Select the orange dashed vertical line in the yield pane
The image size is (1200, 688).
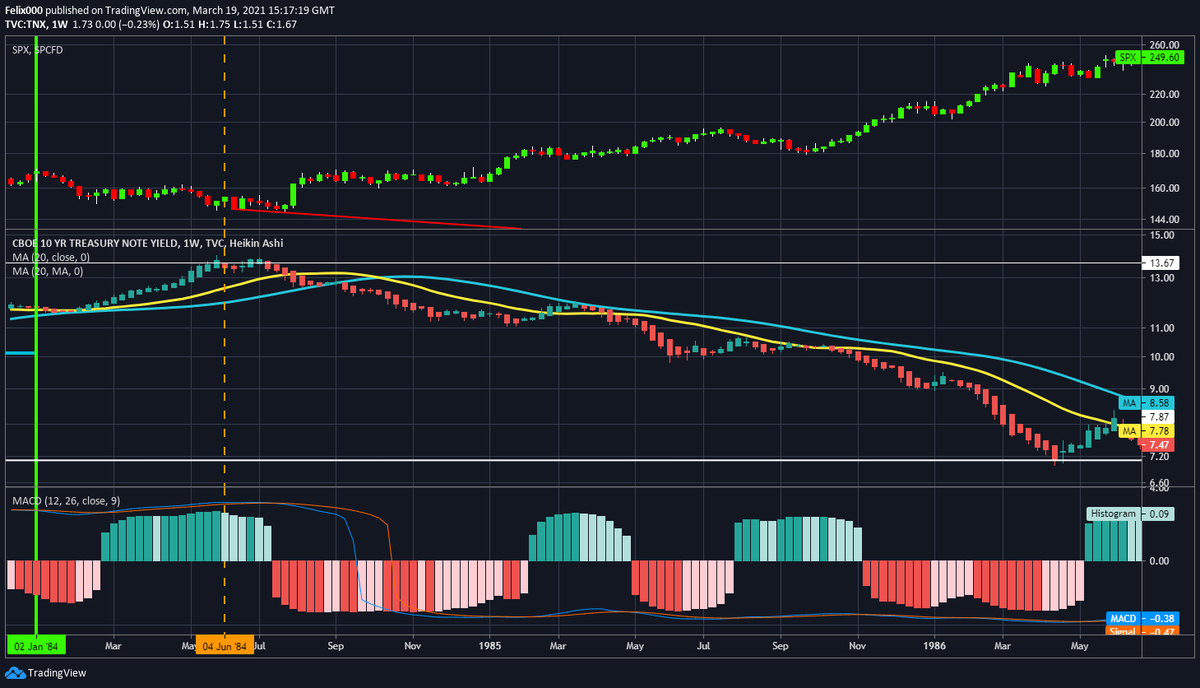tap(224, 360)
